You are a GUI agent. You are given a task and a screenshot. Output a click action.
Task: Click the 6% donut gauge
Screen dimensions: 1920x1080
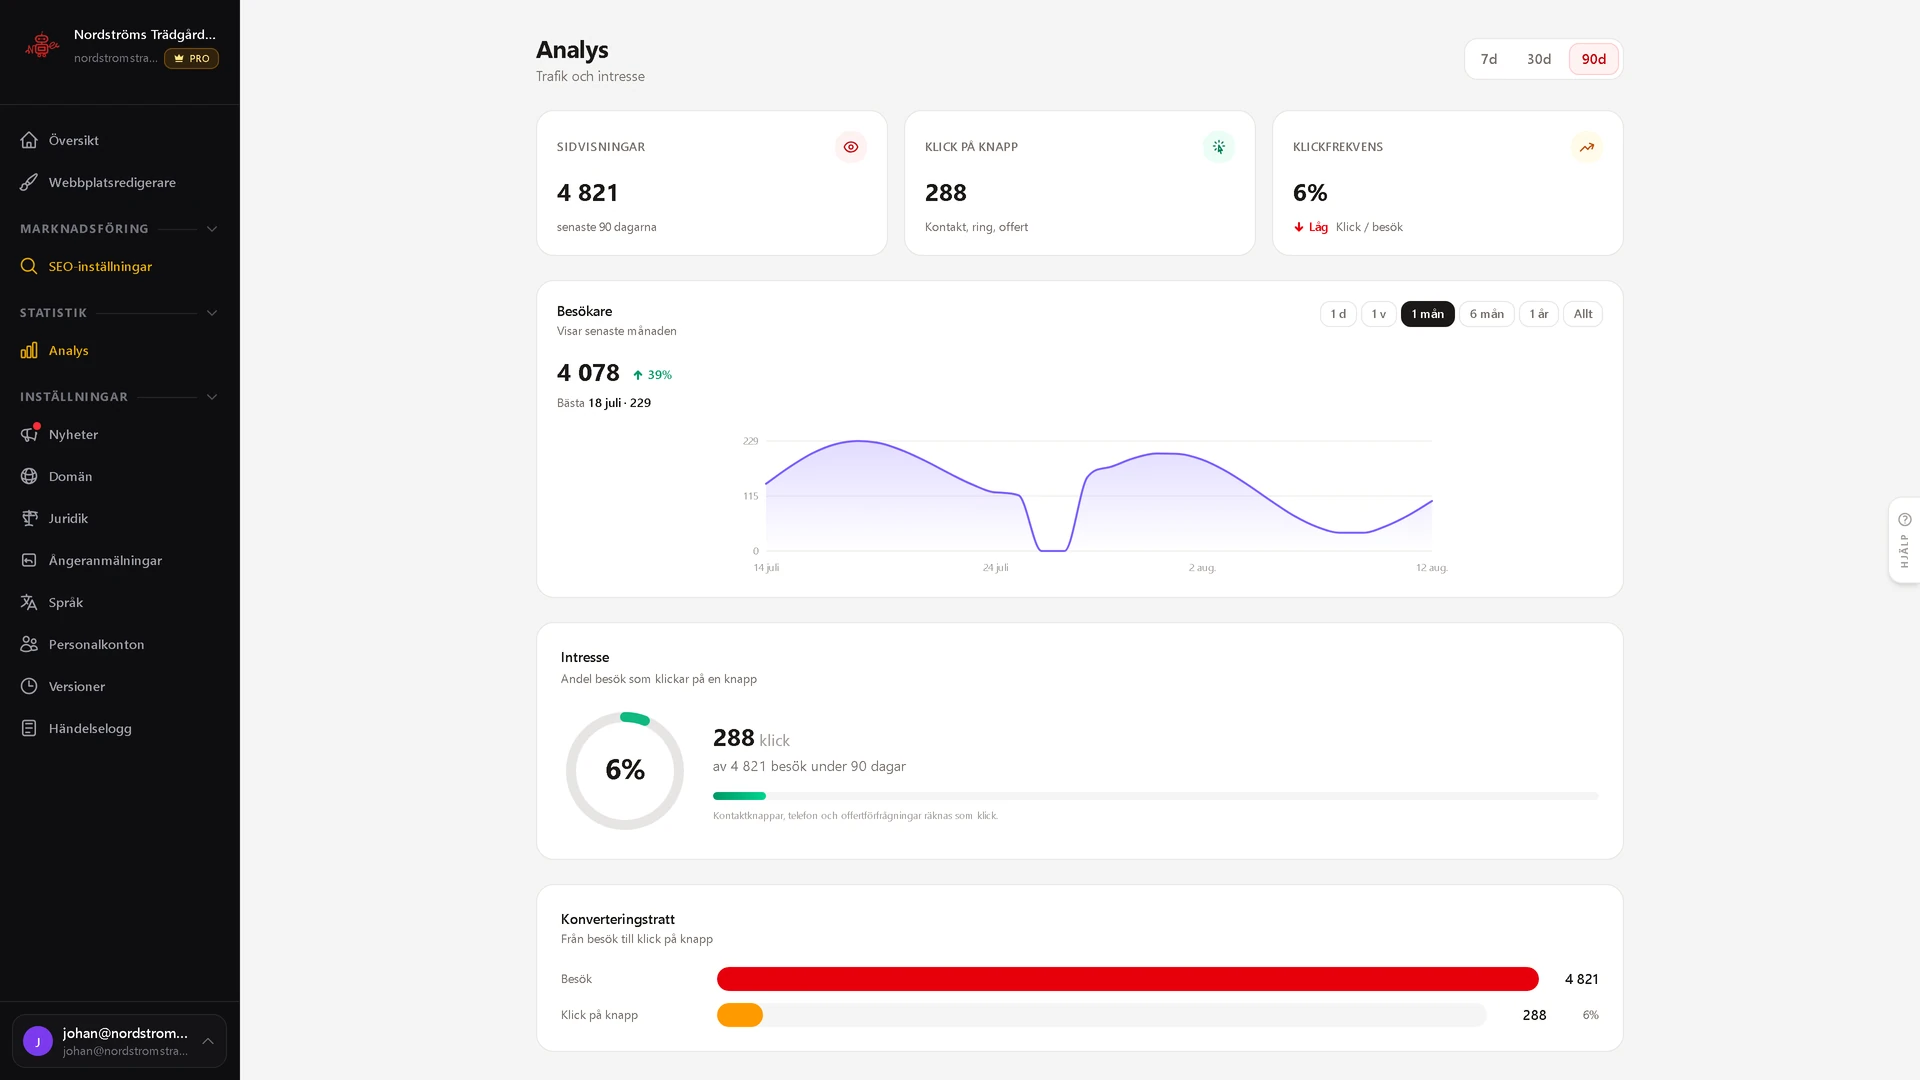[x=625, y=770]
